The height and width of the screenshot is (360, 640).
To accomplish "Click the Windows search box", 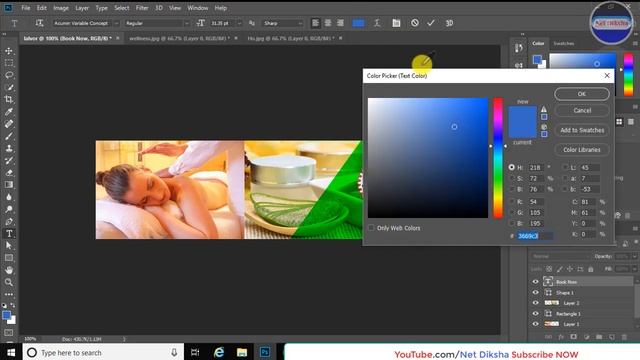I will 103,352.
